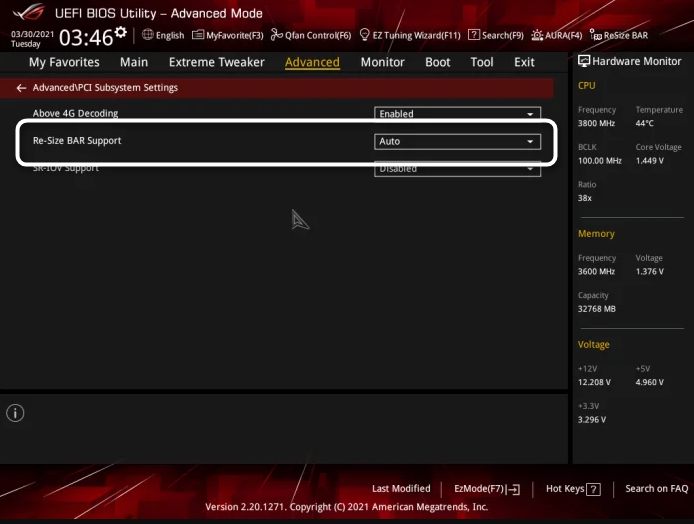Click the 03:46 clock time
This screenshot has height=524, width=694.
86,38
